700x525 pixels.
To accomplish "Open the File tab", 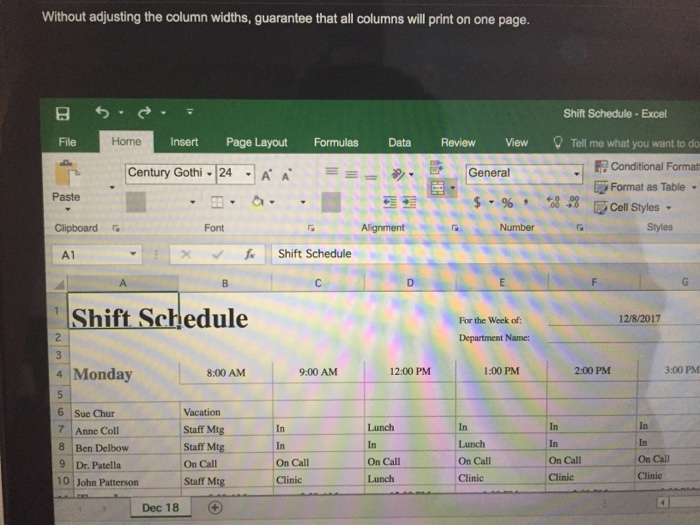I will pyautogui.click(x=67, y=142).
